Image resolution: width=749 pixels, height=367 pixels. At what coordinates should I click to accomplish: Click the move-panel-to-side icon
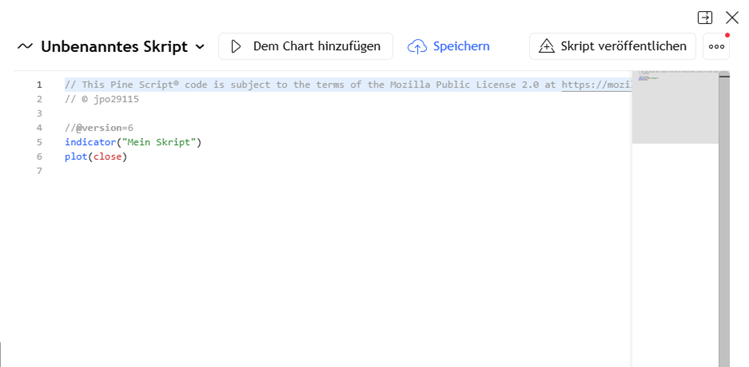(x=705, y=18)
